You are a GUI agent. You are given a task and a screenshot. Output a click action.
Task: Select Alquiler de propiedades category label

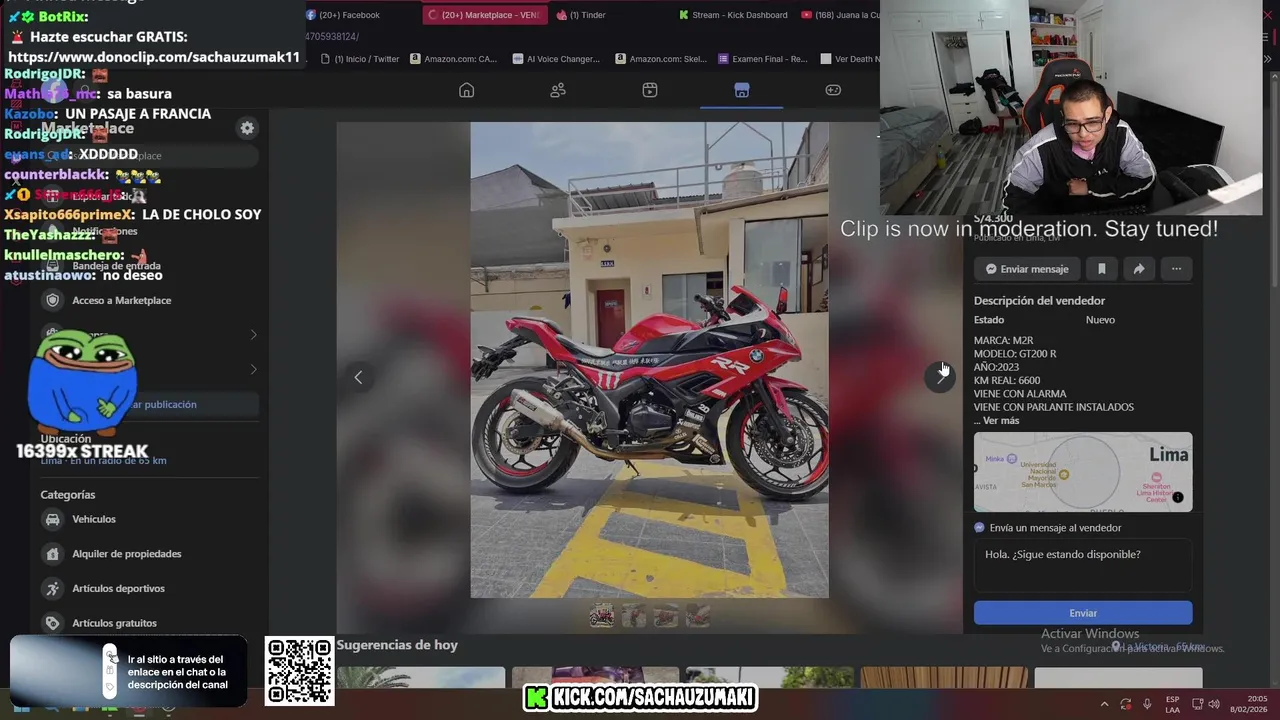point(127,554)
